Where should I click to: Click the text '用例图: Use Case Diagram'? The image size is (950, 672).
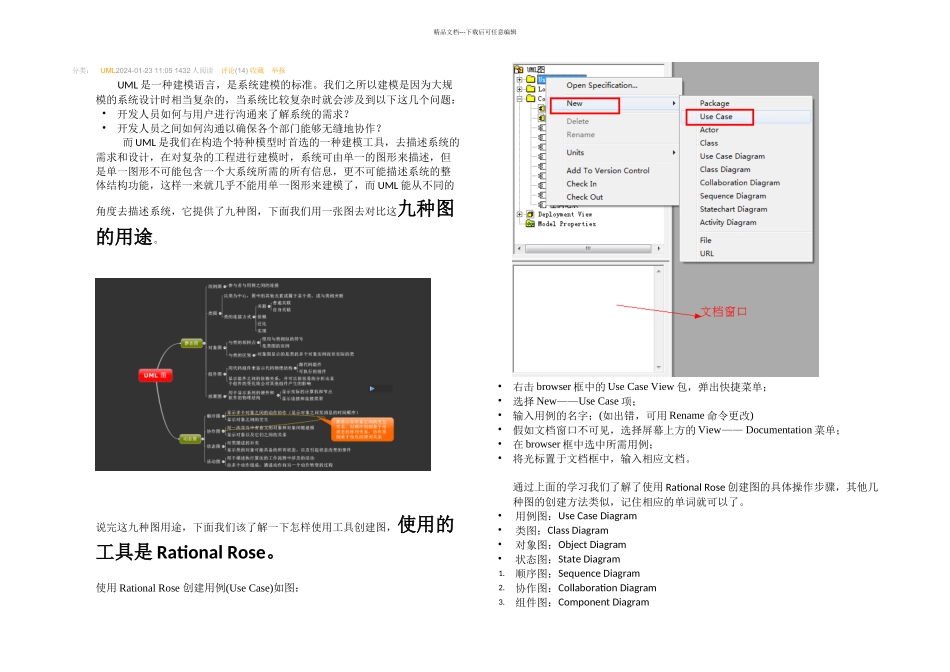pyautogui.click(x=576, y=516)
